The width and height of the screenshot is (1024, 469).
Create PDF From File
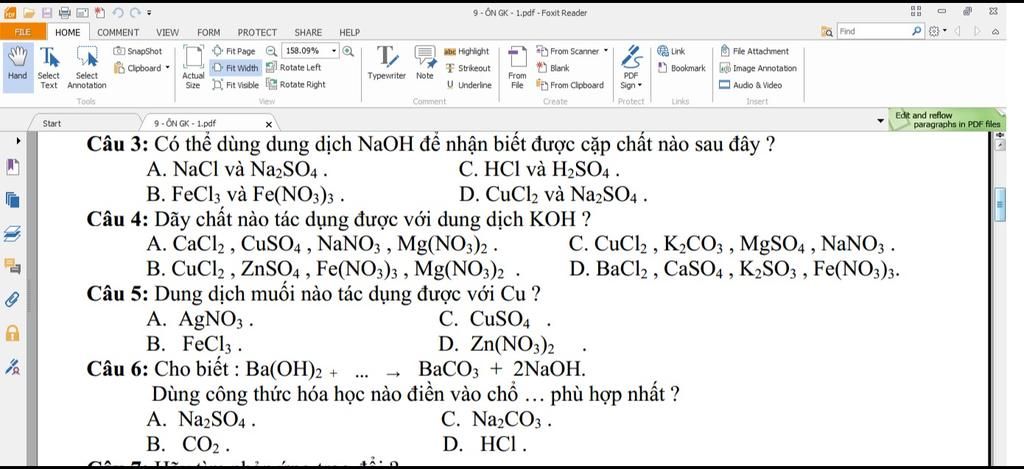(x=517, y=67)
